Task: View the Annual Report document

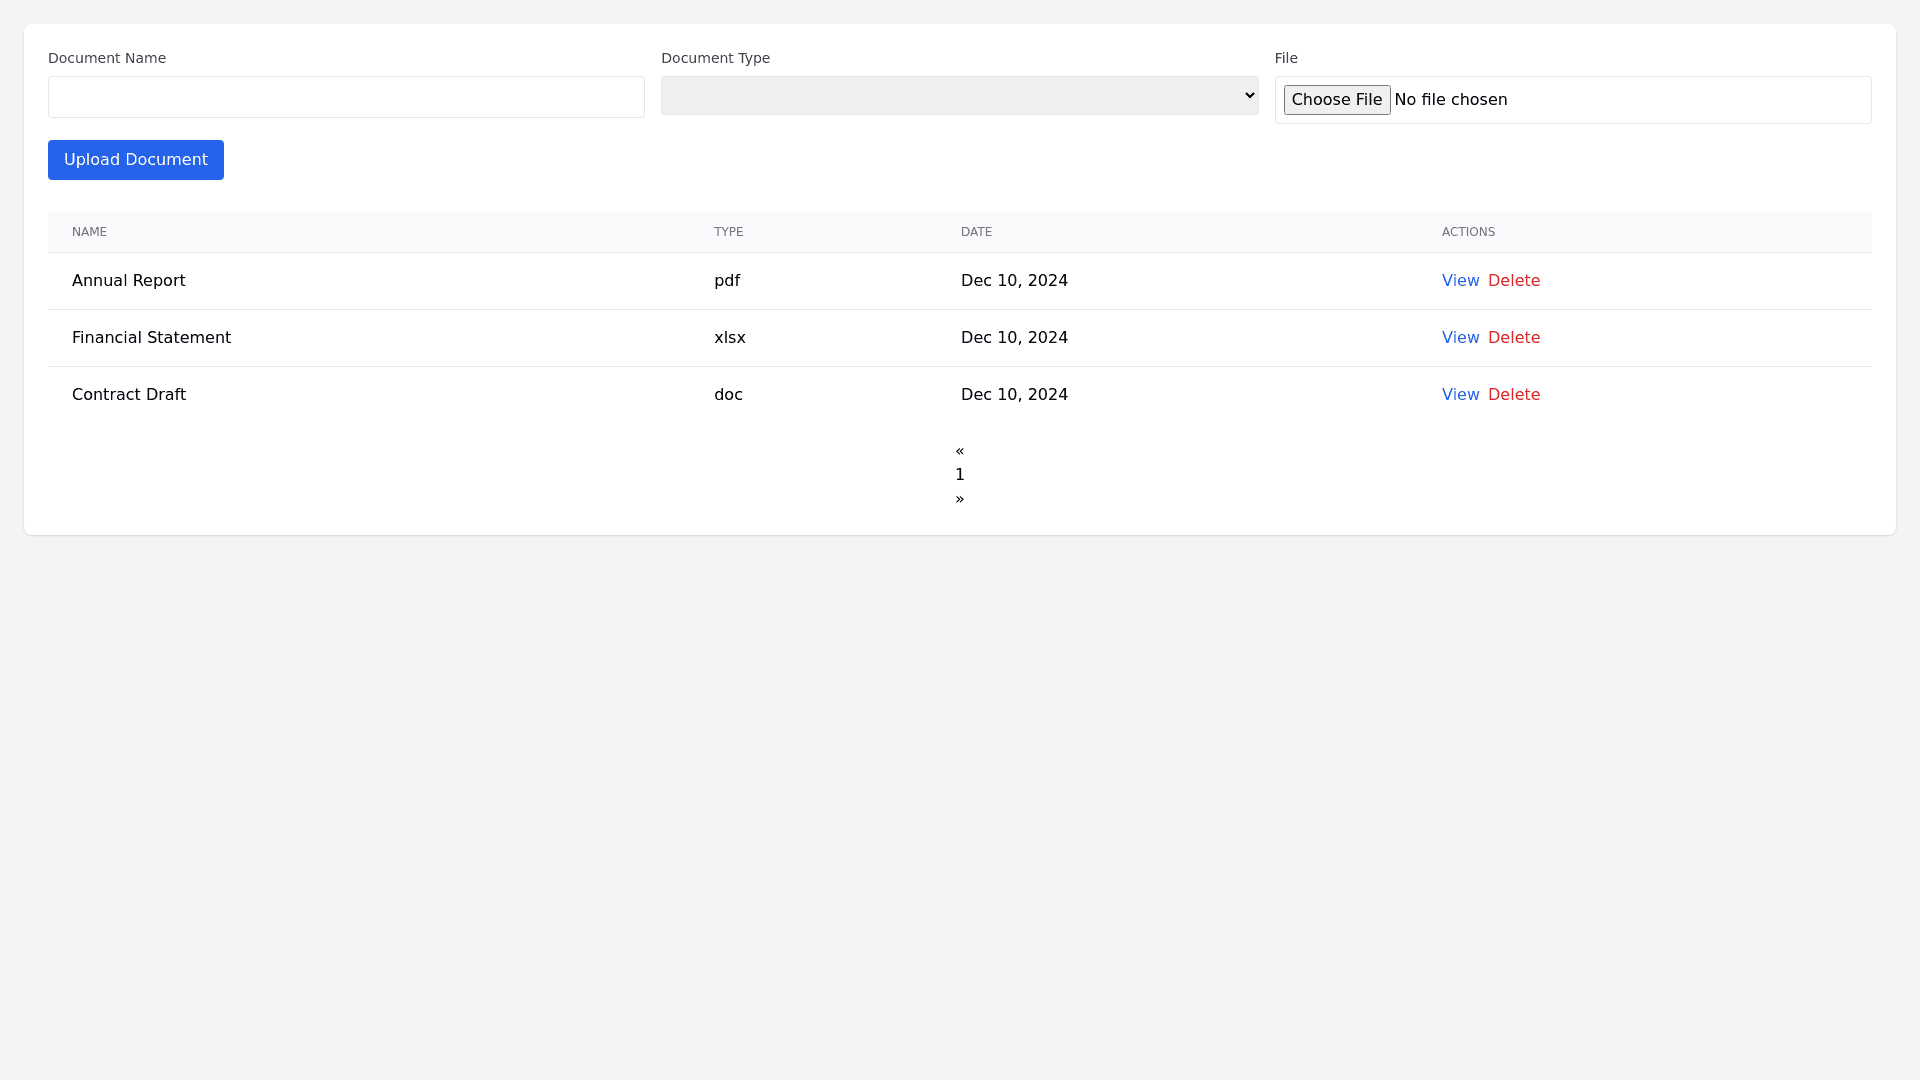Action: (1460, 281)
